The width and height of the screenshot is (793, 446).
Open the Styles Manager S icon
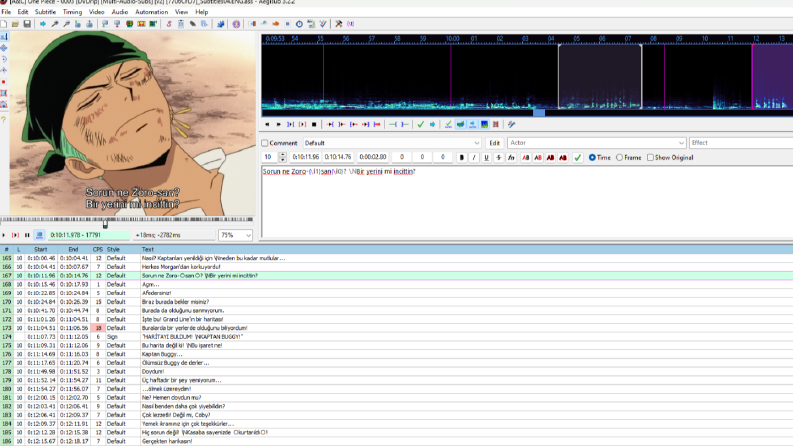pos(169,24)
